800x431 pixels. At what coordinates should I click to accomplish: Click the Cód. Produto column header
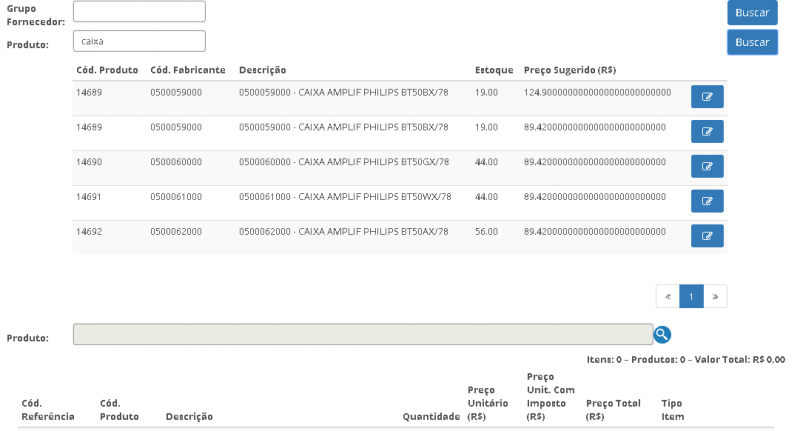click(107, 70)
